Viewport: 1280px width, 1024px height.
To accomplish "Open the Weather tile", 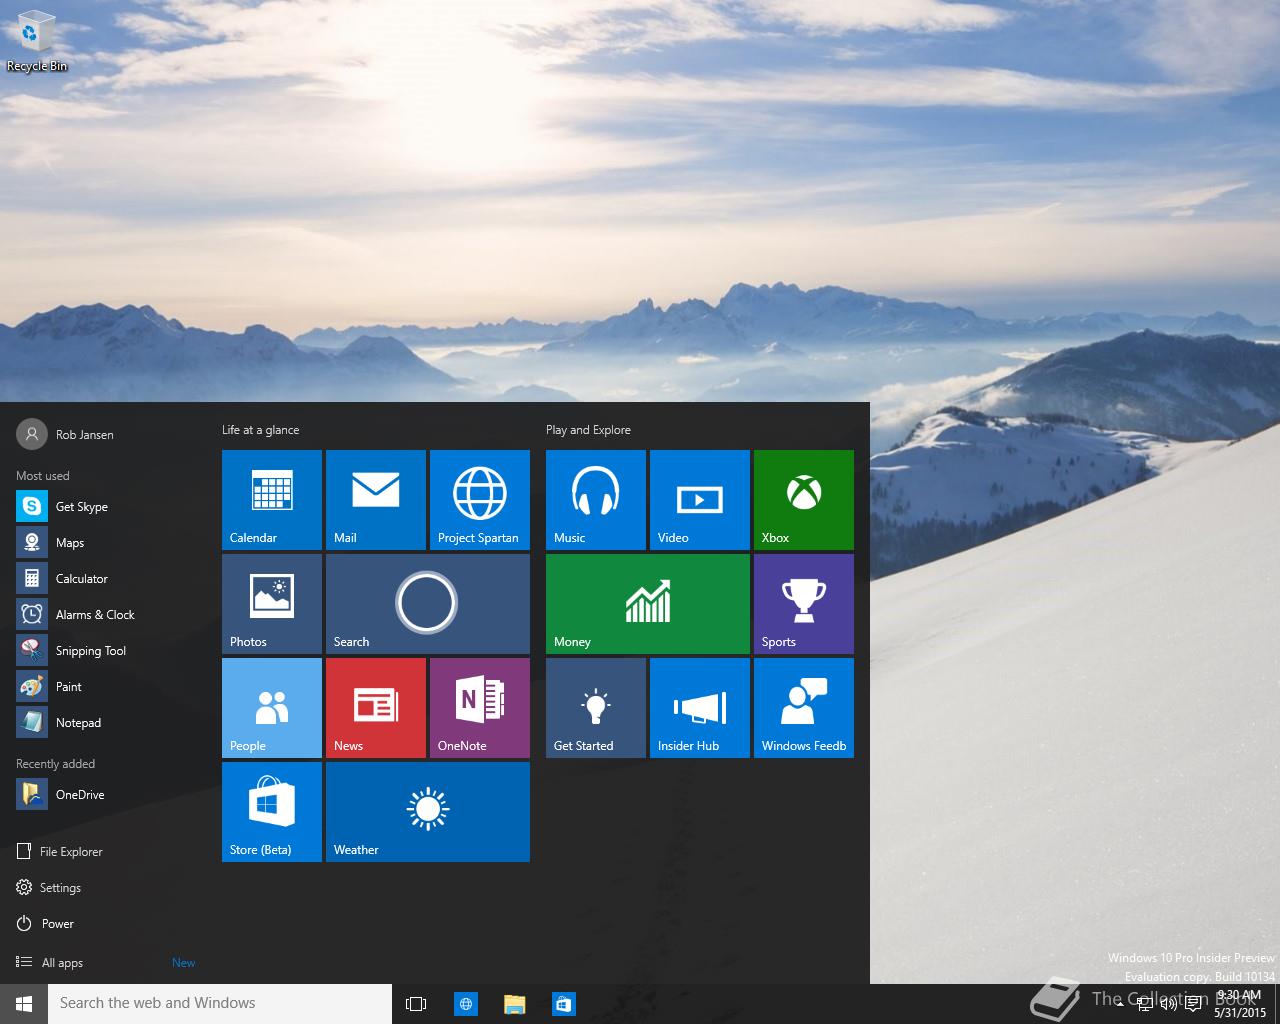I will coord(428,812).
